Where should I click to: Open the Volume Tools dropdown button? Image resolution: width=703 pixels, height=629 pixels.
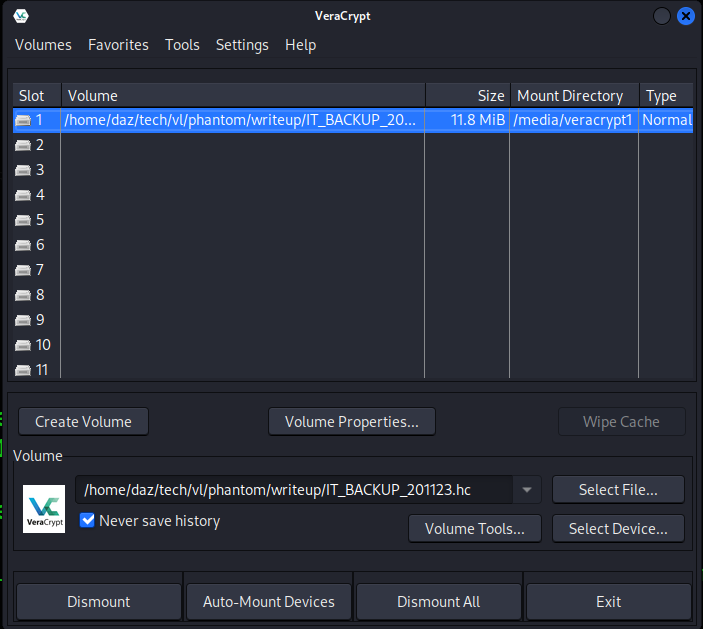tap(474, 529)
